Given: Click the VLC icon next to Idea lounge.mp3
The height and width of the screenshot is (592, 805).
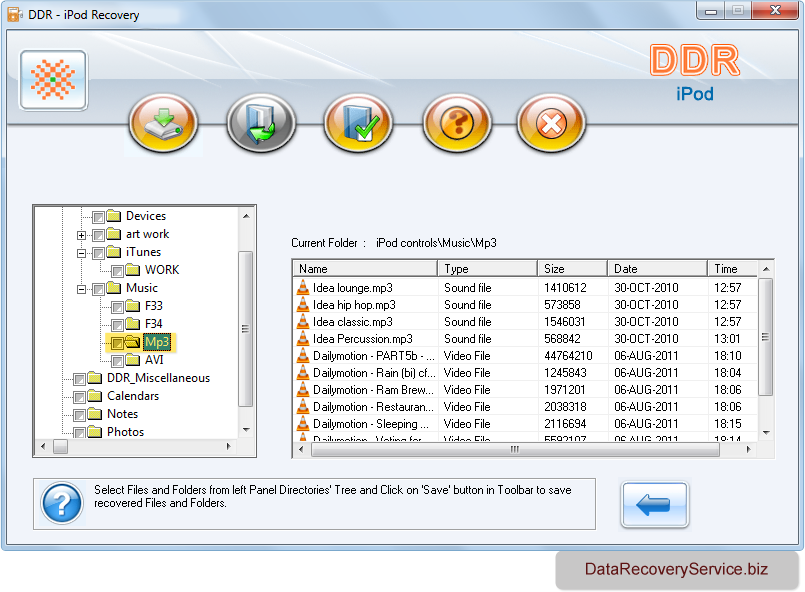Looking at the screenshot, I should (x=303, y=288).
